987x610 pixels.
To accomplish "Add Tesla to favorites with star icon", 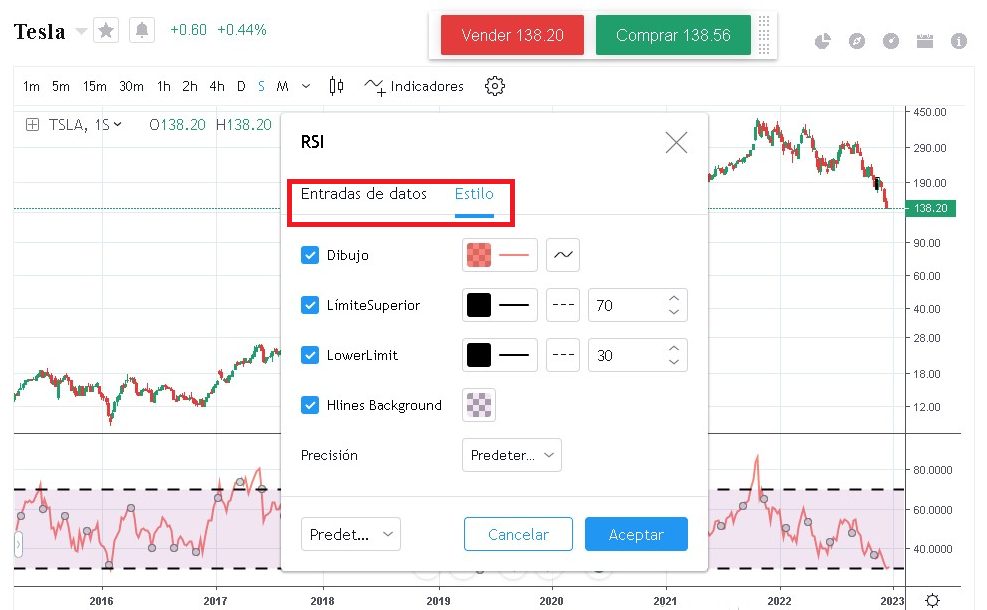I will coord(106,31).
